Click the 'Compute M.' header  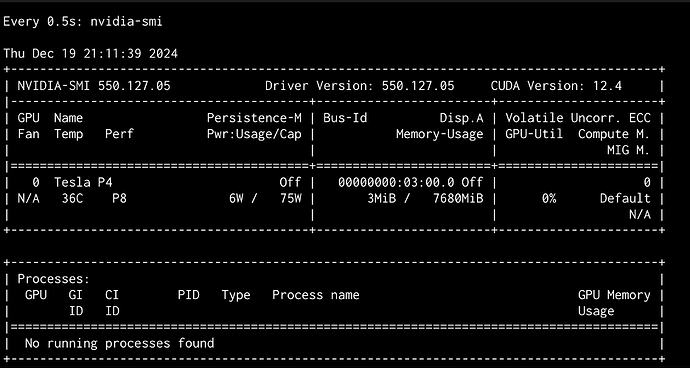pyautogui.click(x=614, y=134)
